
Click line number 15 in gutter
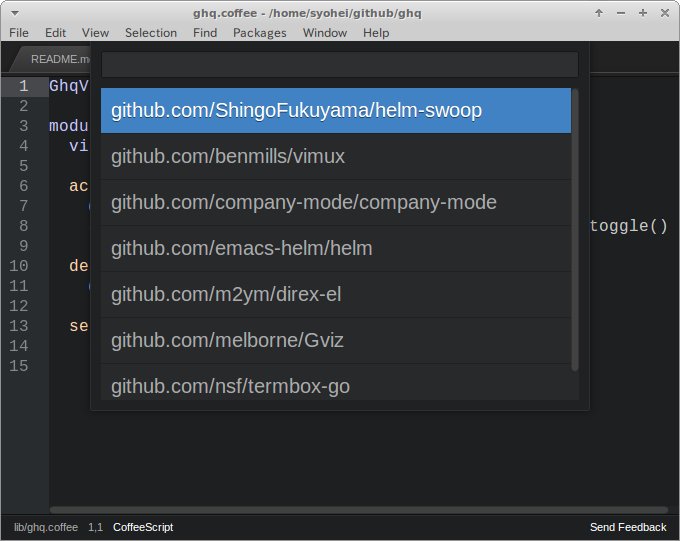(x=19, y=366)
